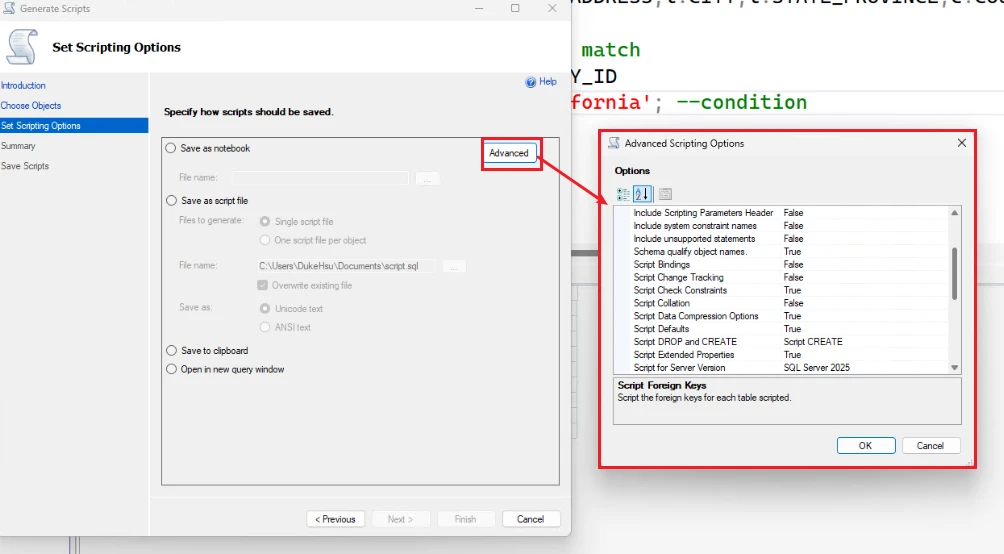Click the Categorized view icon in Options
Screen dimensions: 1004x554
623,194
